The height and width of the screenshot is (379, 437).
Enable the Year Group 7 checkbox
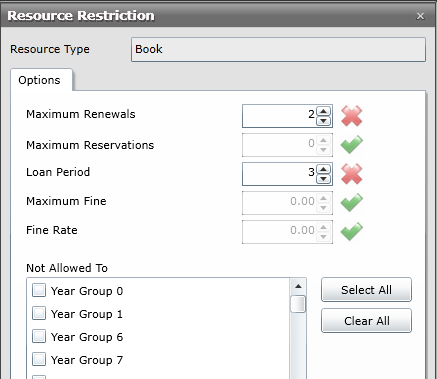39,359
